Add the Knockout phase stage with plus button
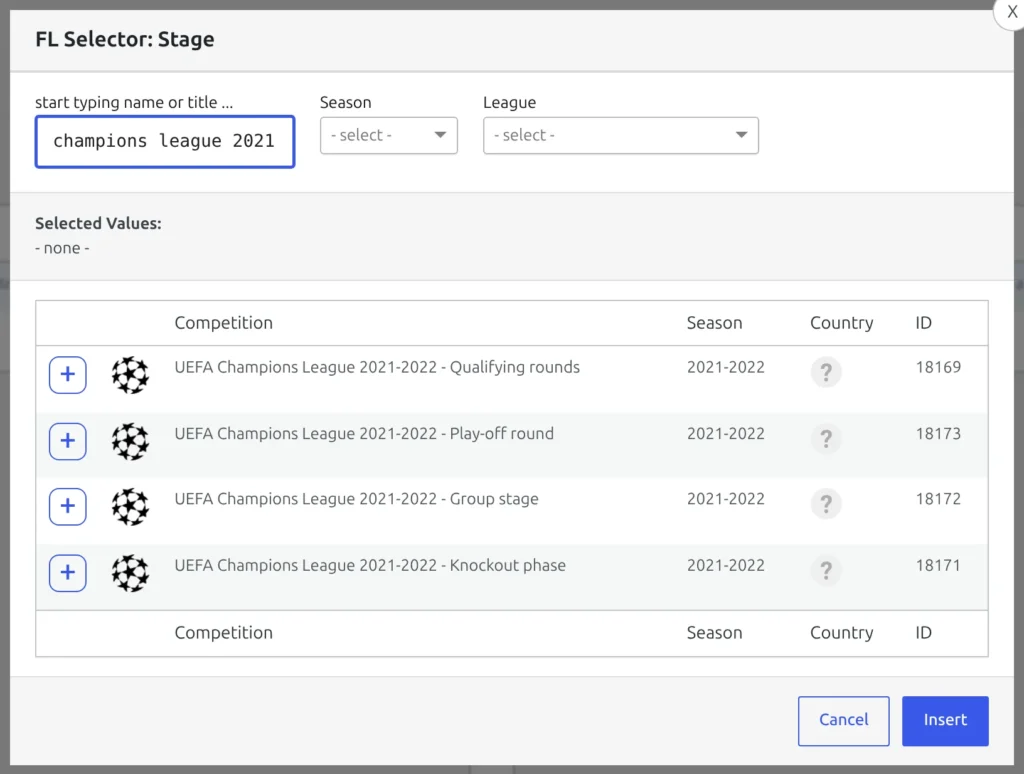This screenshot has height=774, width=1024. [67, 573]
